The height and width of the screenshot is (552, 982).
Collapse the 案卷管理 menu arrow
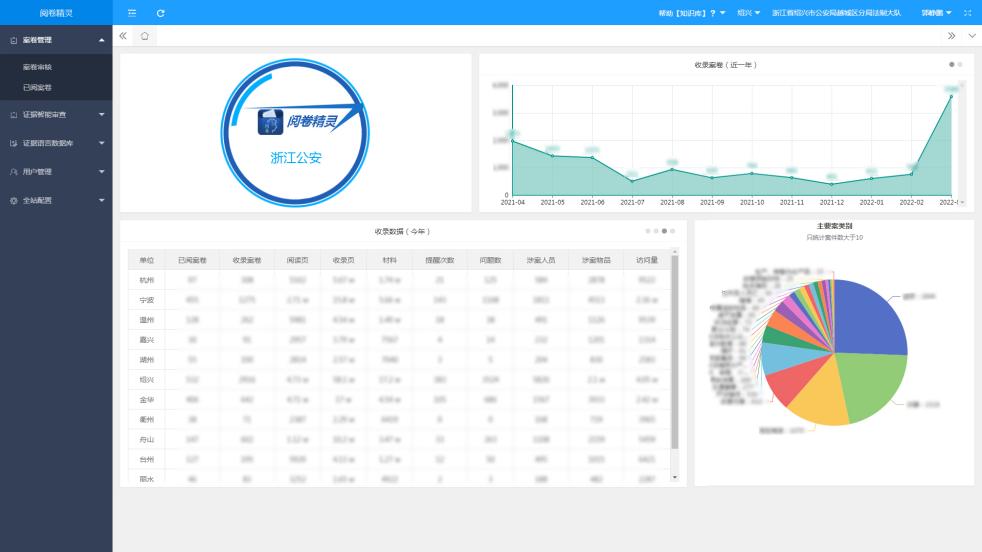pos(101,40)
